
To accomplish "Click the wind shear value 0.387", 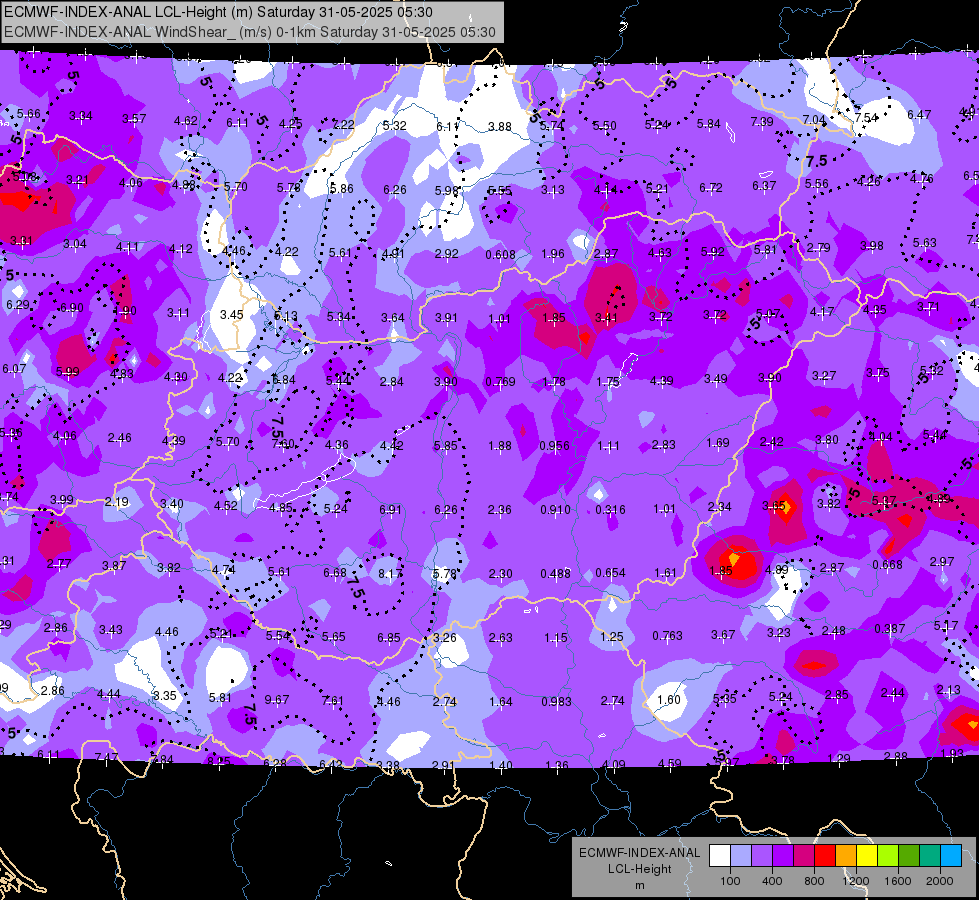I will 889,628.
